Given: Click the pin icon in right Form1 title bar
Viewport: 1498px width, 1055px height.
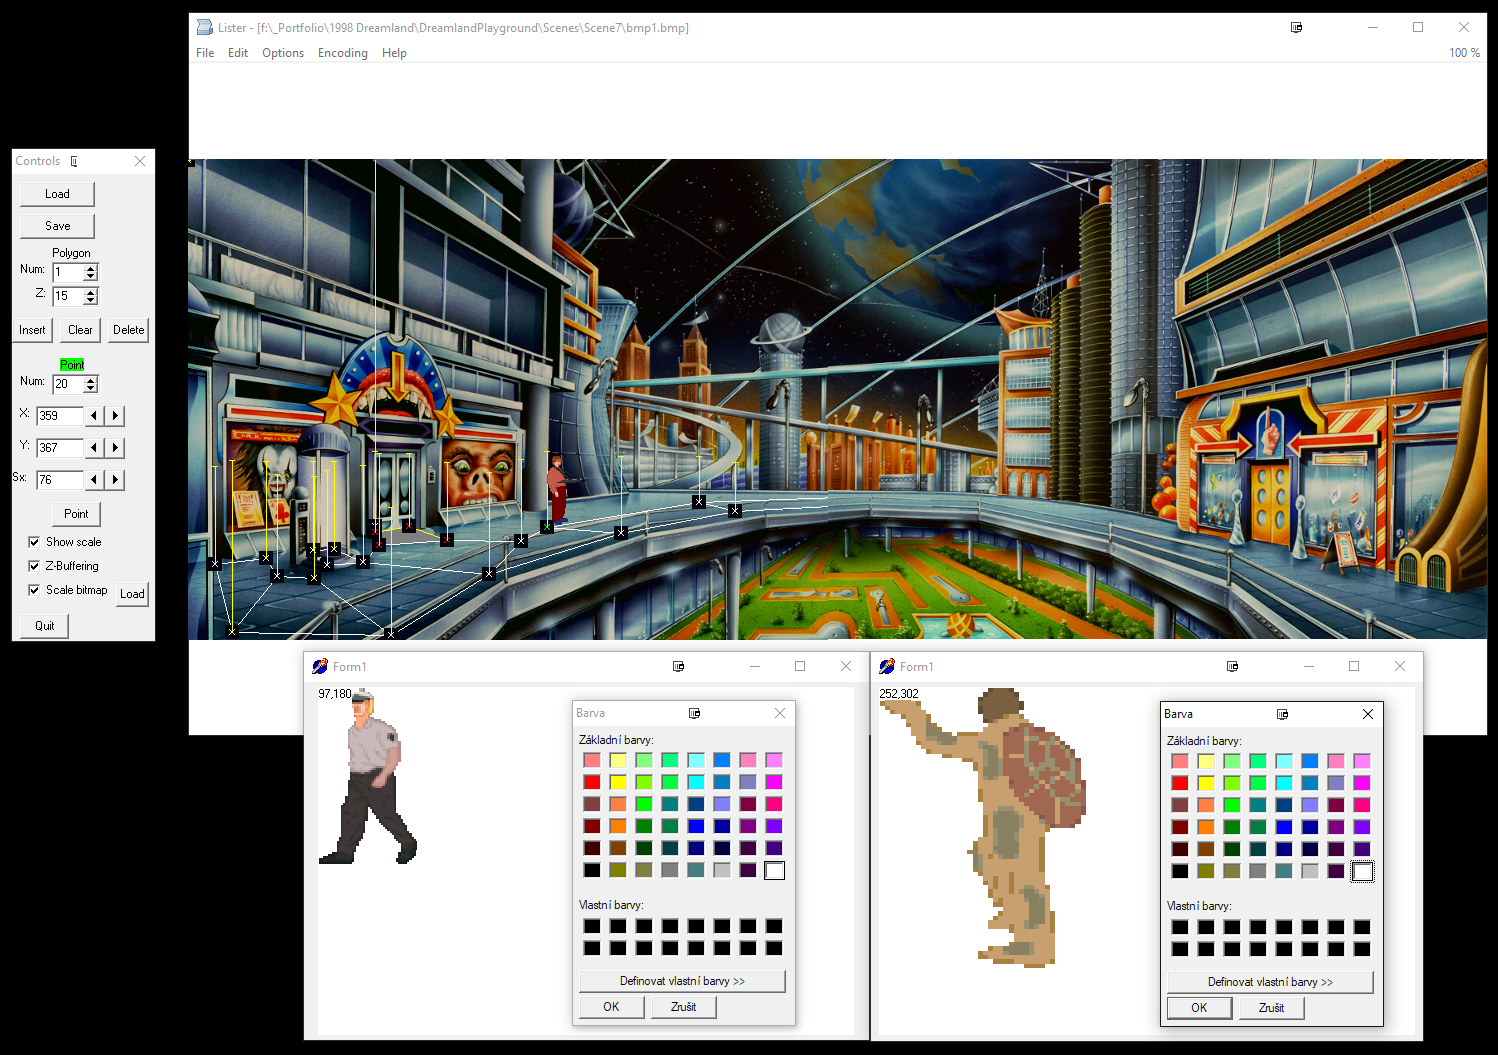Looking at the screenshot, I should 1232,666.
